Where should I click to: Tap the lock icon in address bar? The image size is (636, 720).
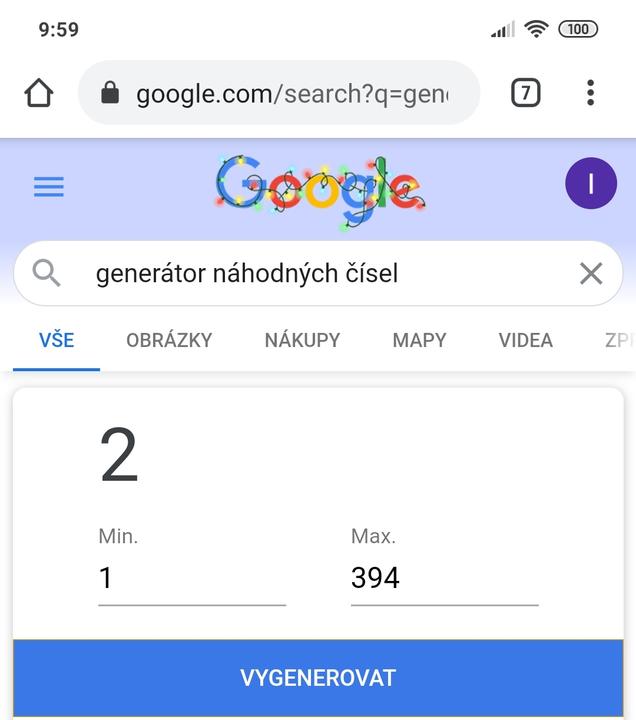(110, 94)
